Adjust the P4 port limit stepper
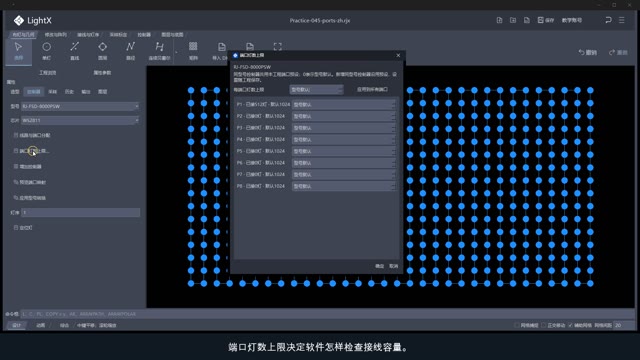Screen dimensions: 640x360 tap(393, 140)
